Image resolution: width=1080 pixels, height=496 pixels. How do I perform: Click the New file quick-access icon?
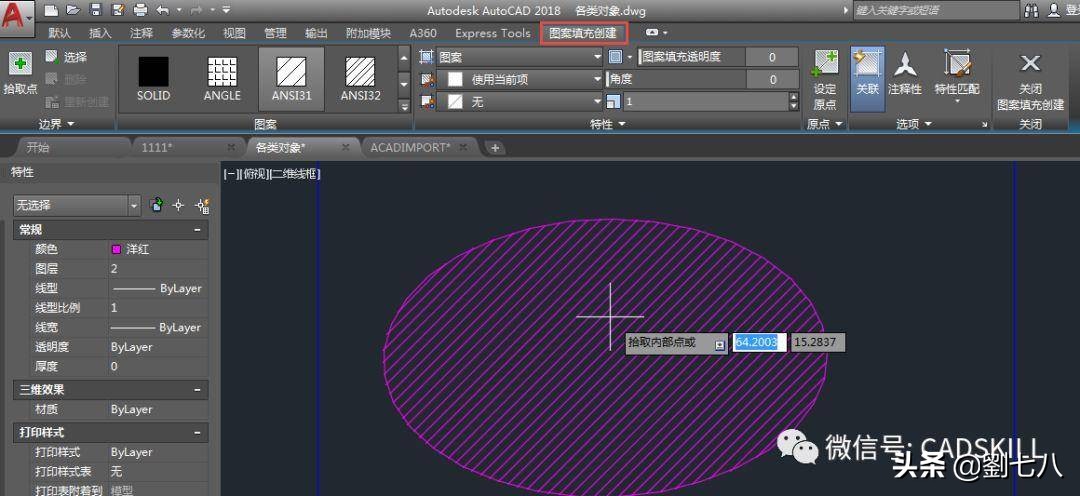[x=50, y=10]
